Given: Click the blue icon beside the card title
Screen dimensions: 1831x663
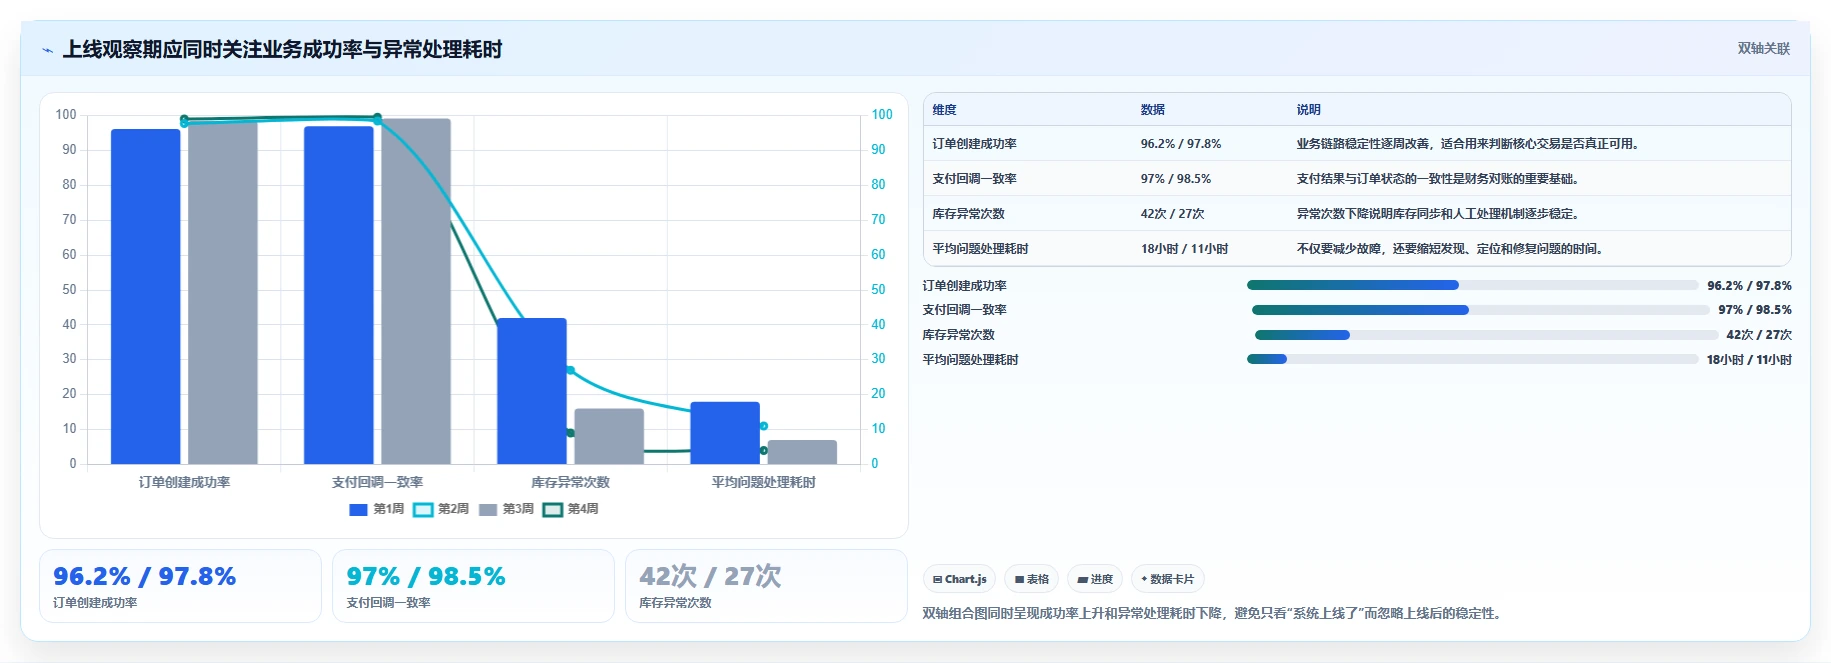Looking at the screenshot, I should point(47,50).
